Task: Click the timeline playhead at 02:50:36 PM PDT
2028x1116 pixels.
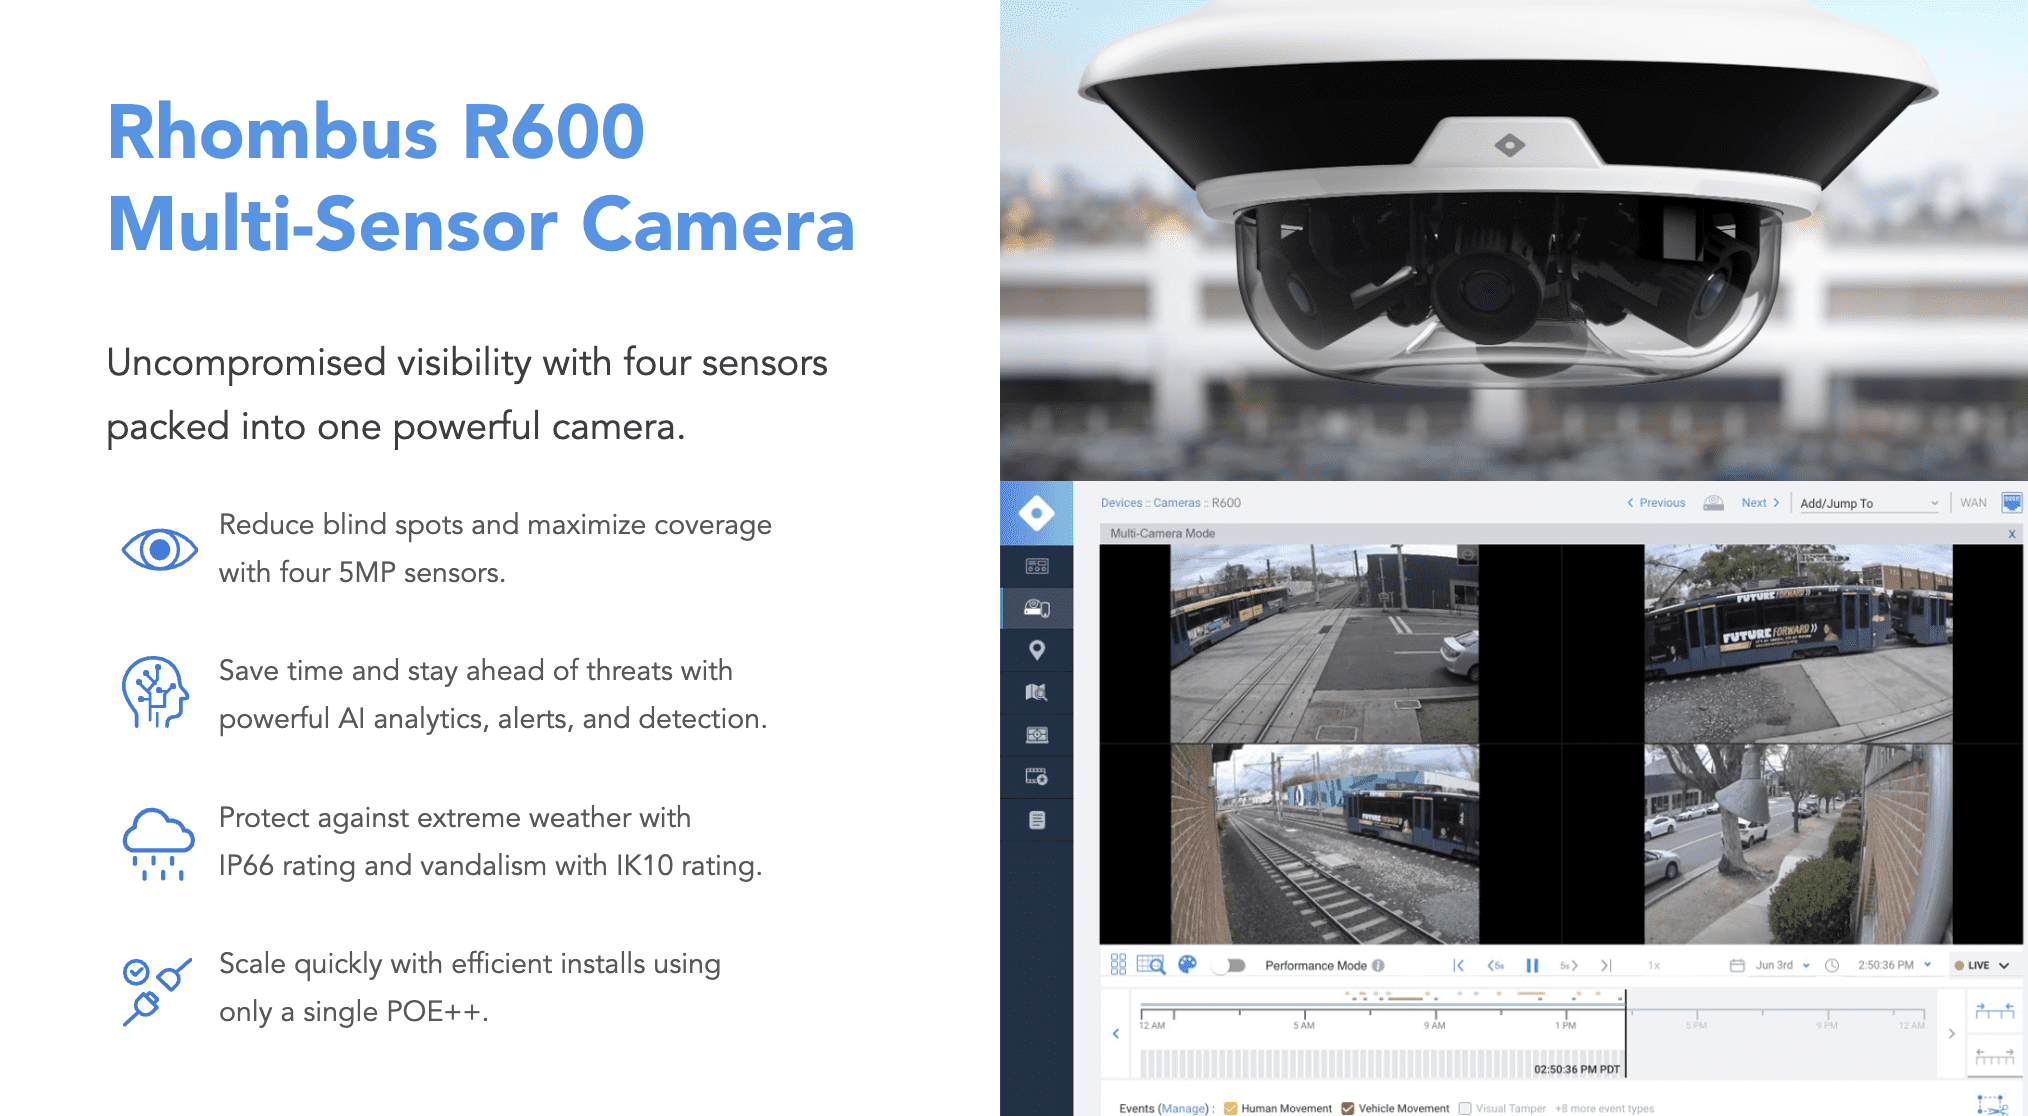Action: (x=1625, y=1033)
